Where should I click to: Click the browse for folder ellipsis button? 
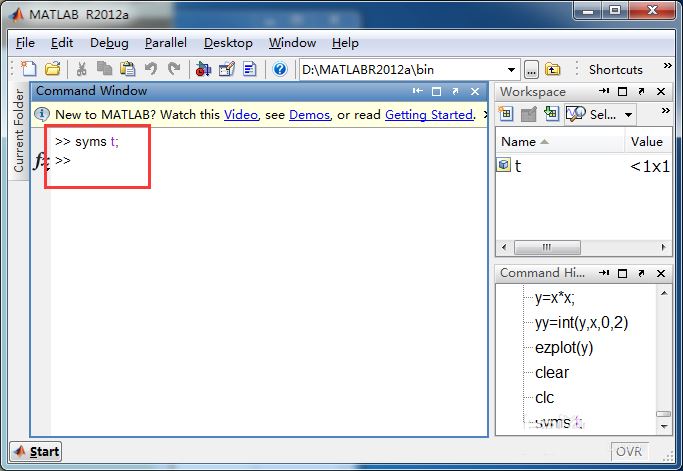531,70
